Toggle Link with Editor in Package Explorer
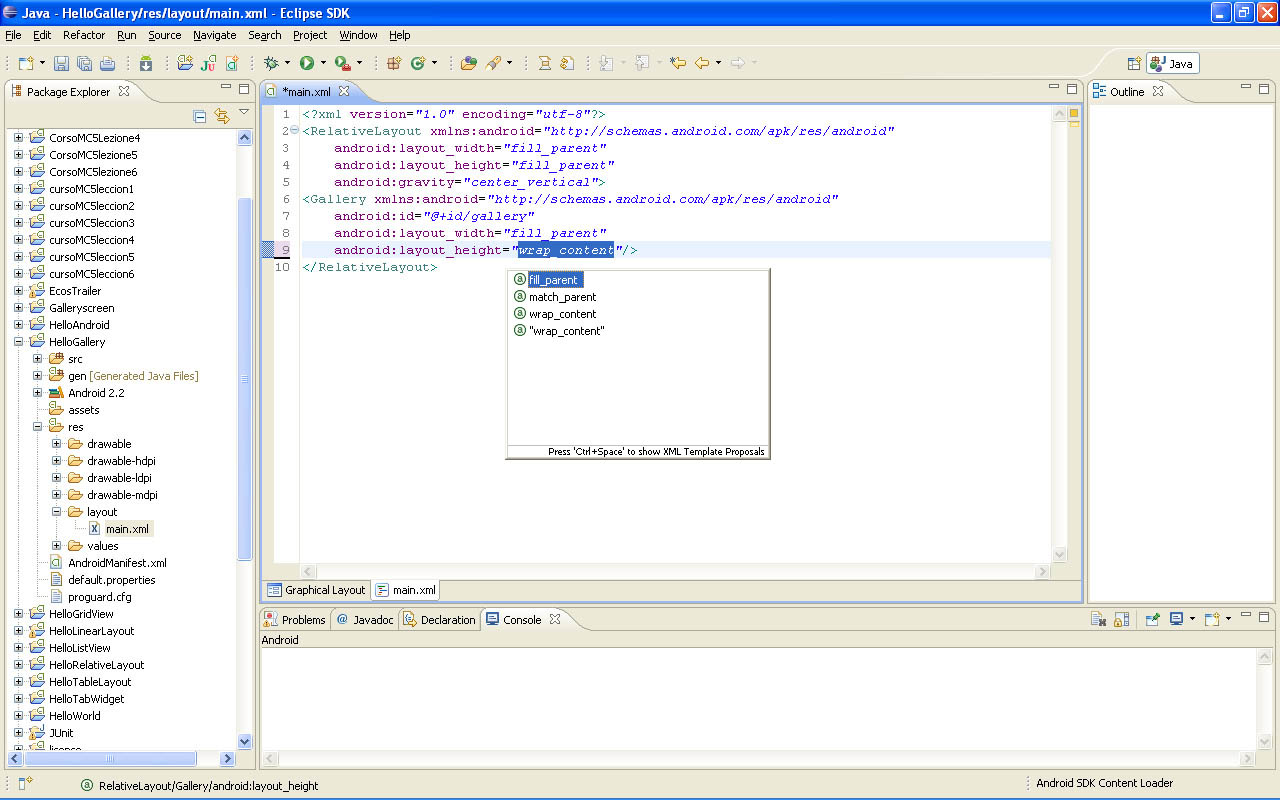This screenshot has height=800, width=1280. coord(221,116)
